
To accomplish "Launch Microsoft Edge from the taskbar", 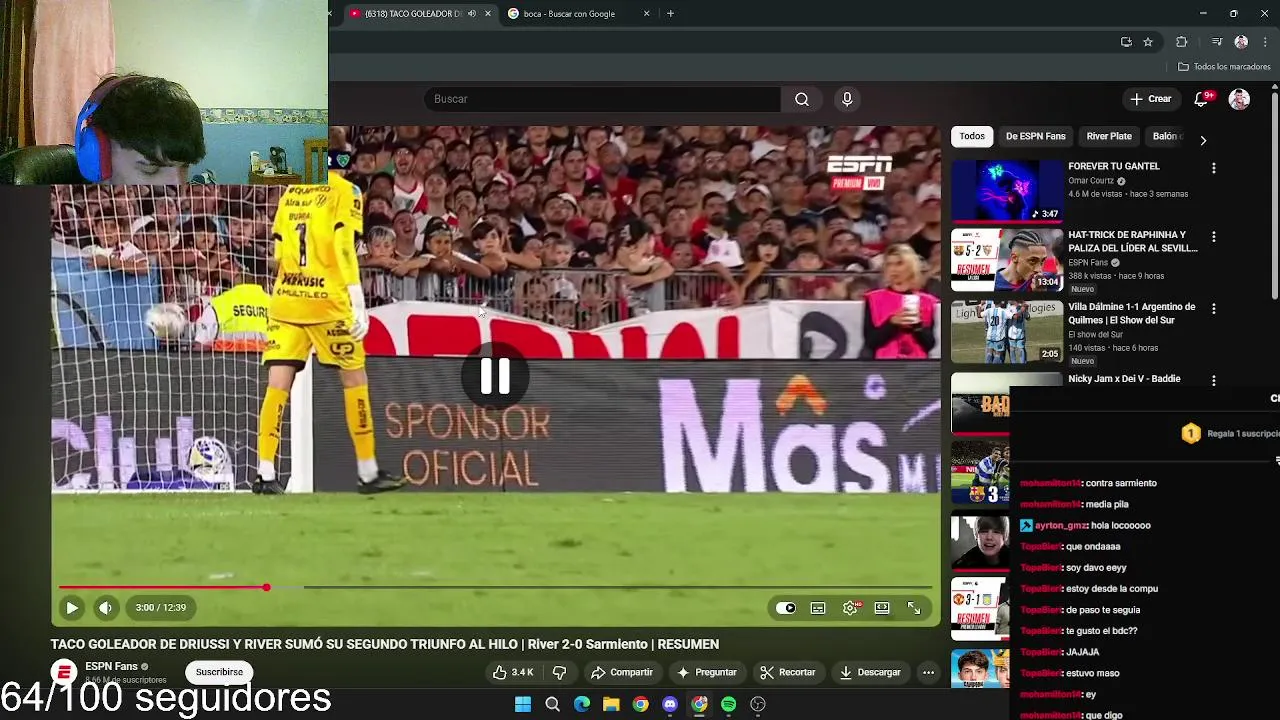I will coord(581,704).
